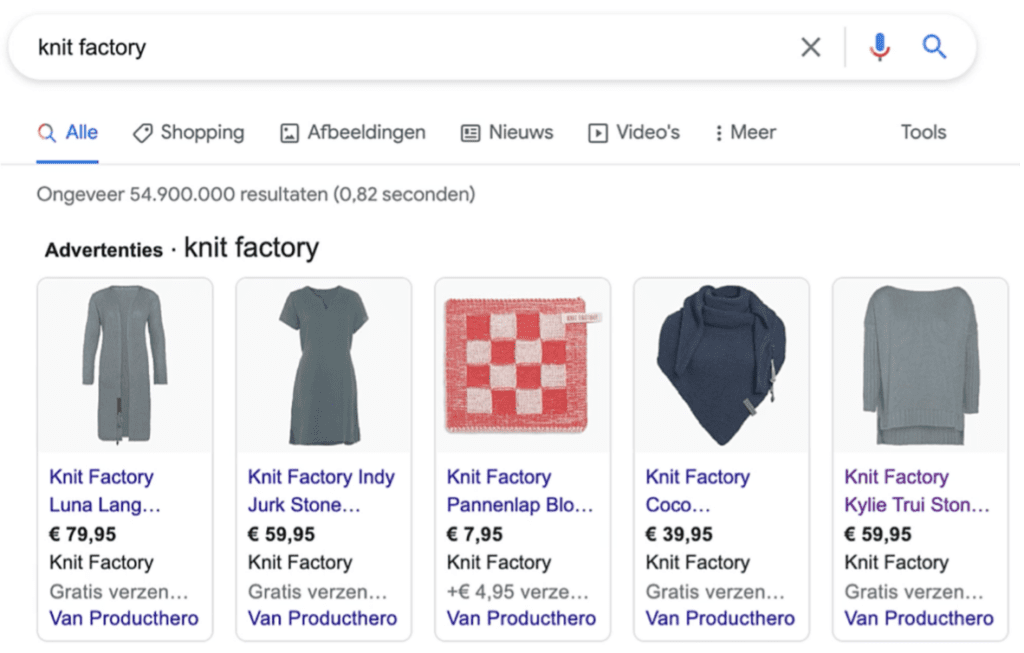
Task: Open the Kylie Trui sweater image
Action: point(920,366)
